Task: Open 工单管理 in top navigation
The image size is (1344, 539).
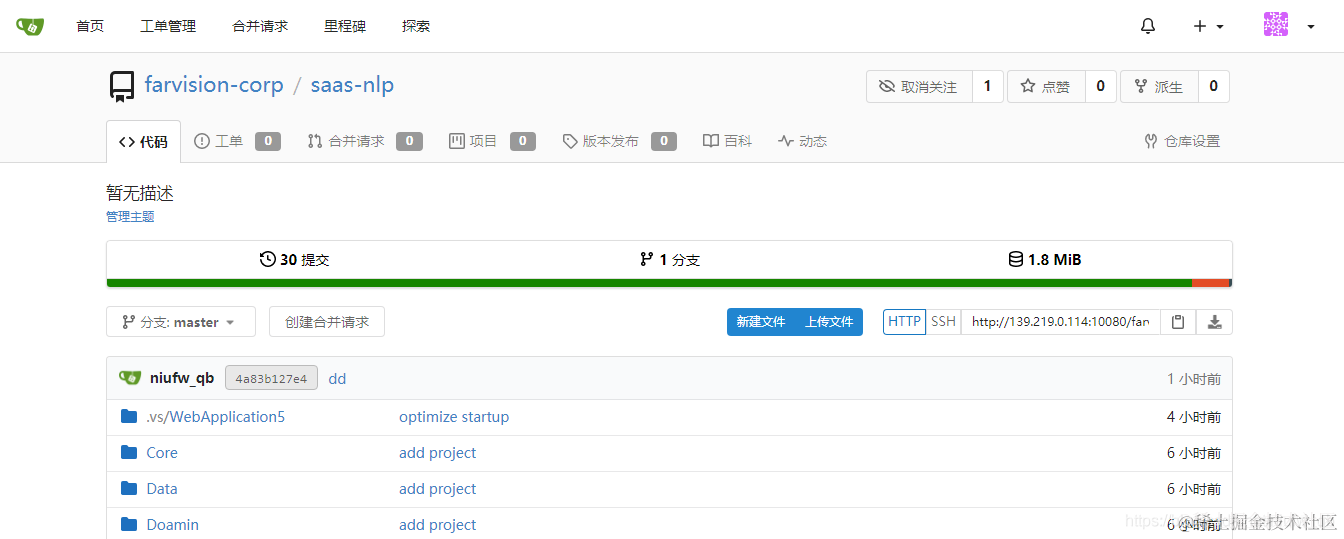Action: [x=168, y=26]
